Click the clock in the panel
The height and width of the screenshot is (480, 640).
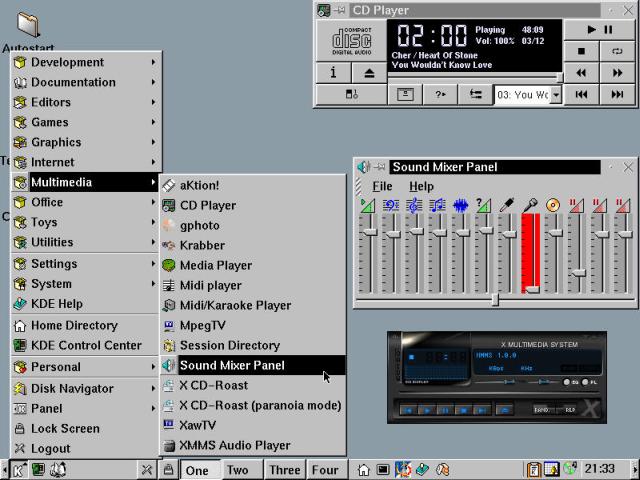click(x=600, y=468)
